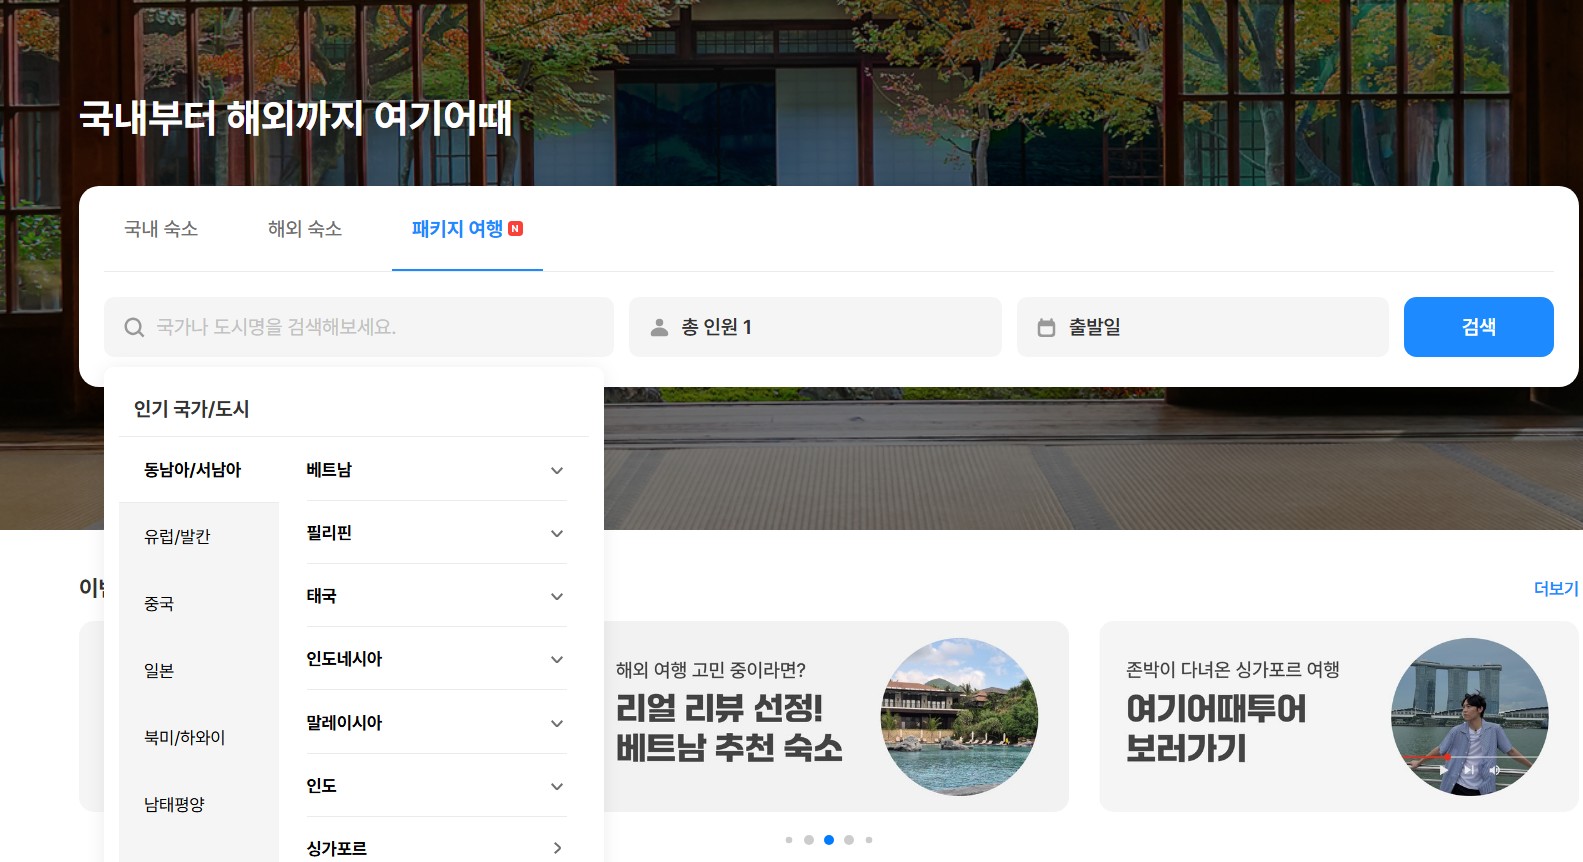Open the 더보기 link
The height and width of the screenshot is (862, 1583).
coord(1555,589)
